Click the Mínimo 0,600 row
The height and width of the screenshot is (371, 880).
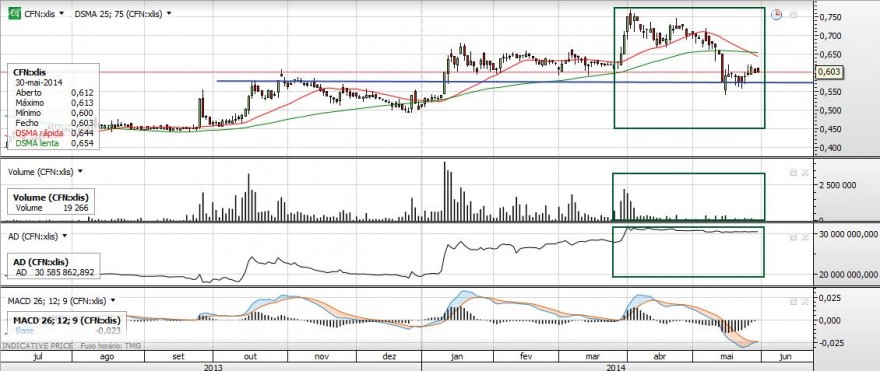(x=54, y=113)
